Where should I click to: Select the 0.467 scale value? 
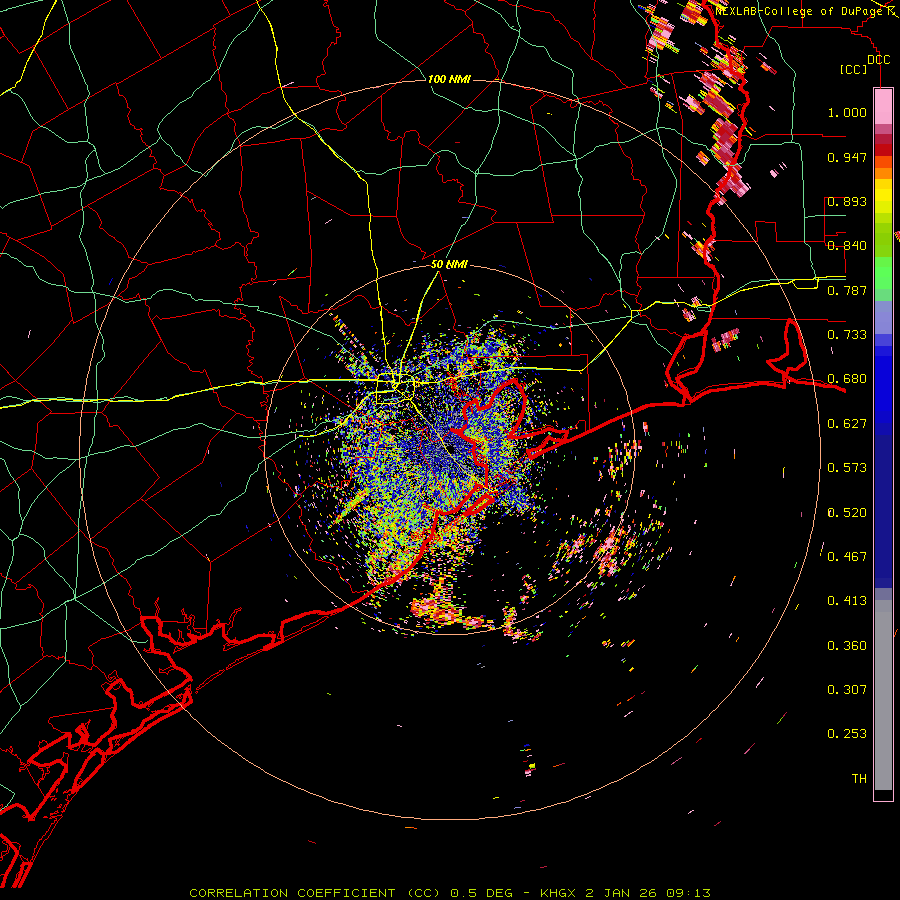847,557
